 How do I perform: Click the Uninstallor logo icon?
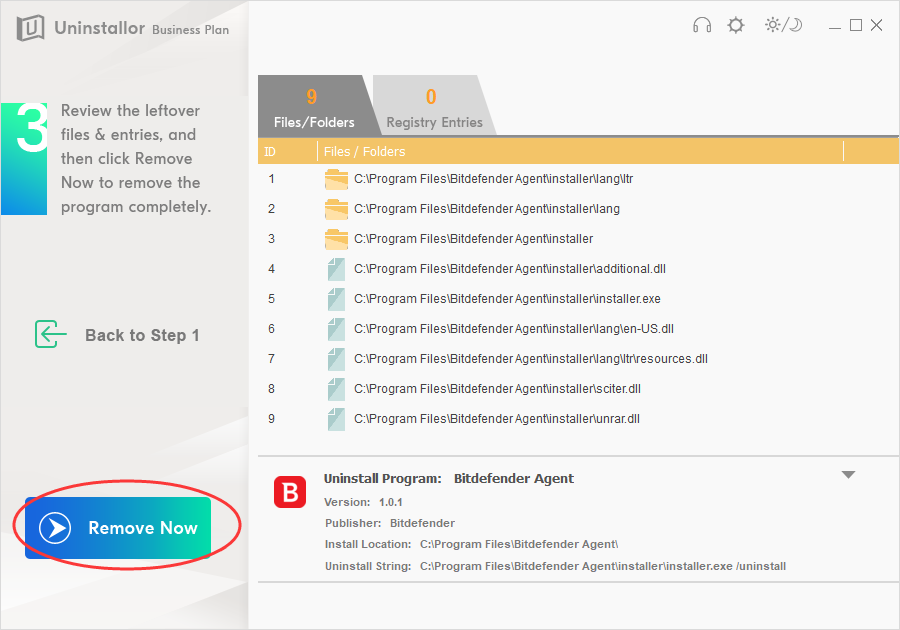pyautogui.click(x=30, y=28)
